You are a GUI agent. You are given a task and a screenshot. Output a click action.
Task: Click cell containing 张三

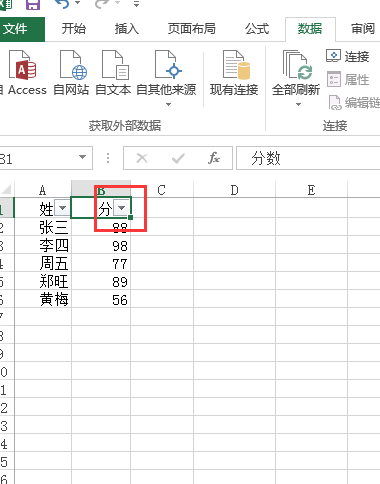click(43, 228)
